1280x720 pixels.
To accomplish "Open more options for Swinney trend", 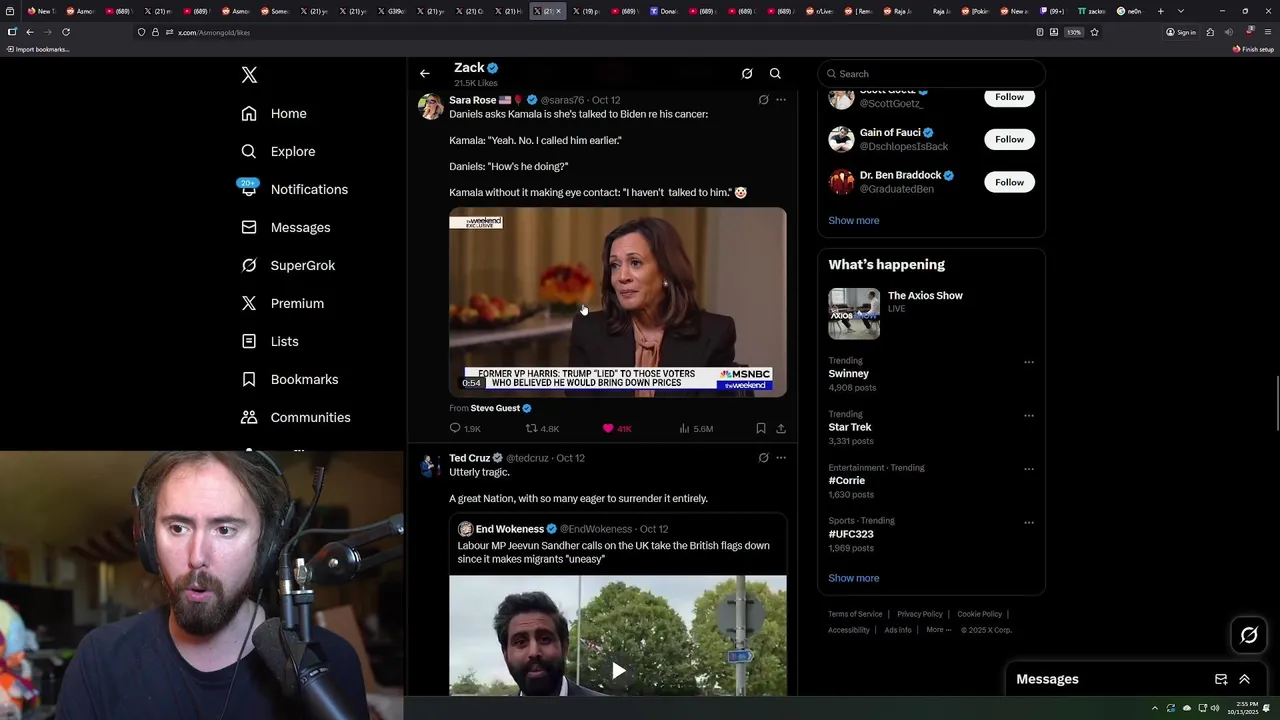I will [x=1028, y=362].
